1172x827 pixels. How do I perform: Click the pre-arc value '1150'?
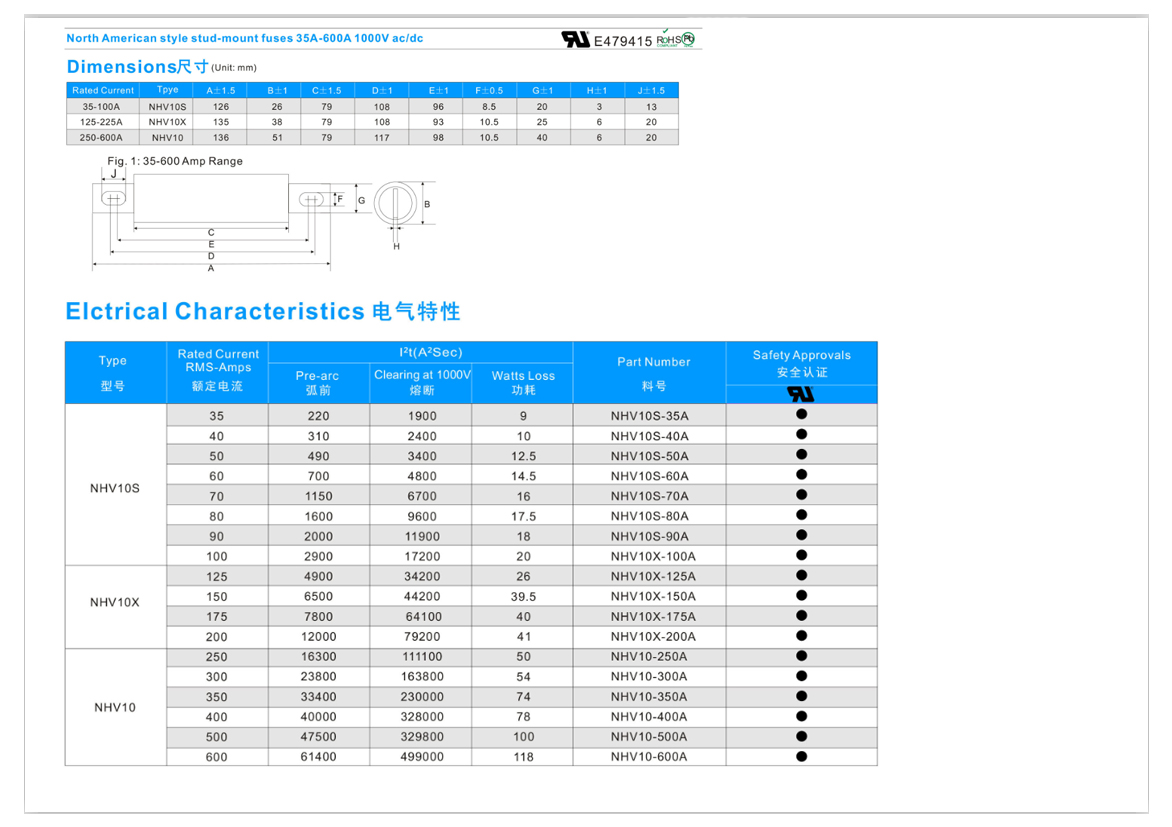318,496
